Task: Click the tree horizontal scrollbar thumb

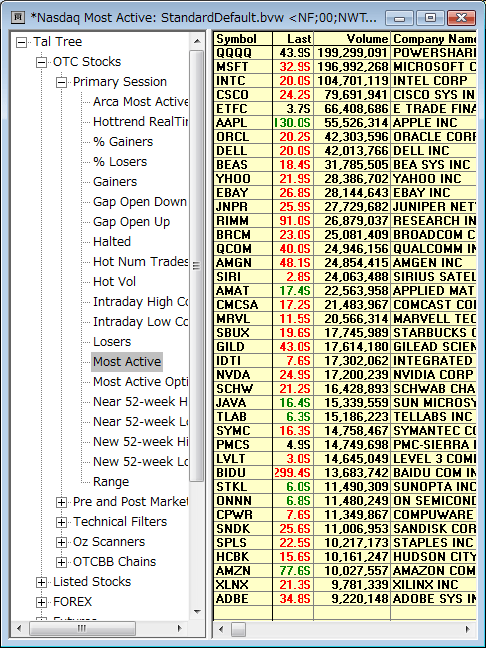Action: 82,629
